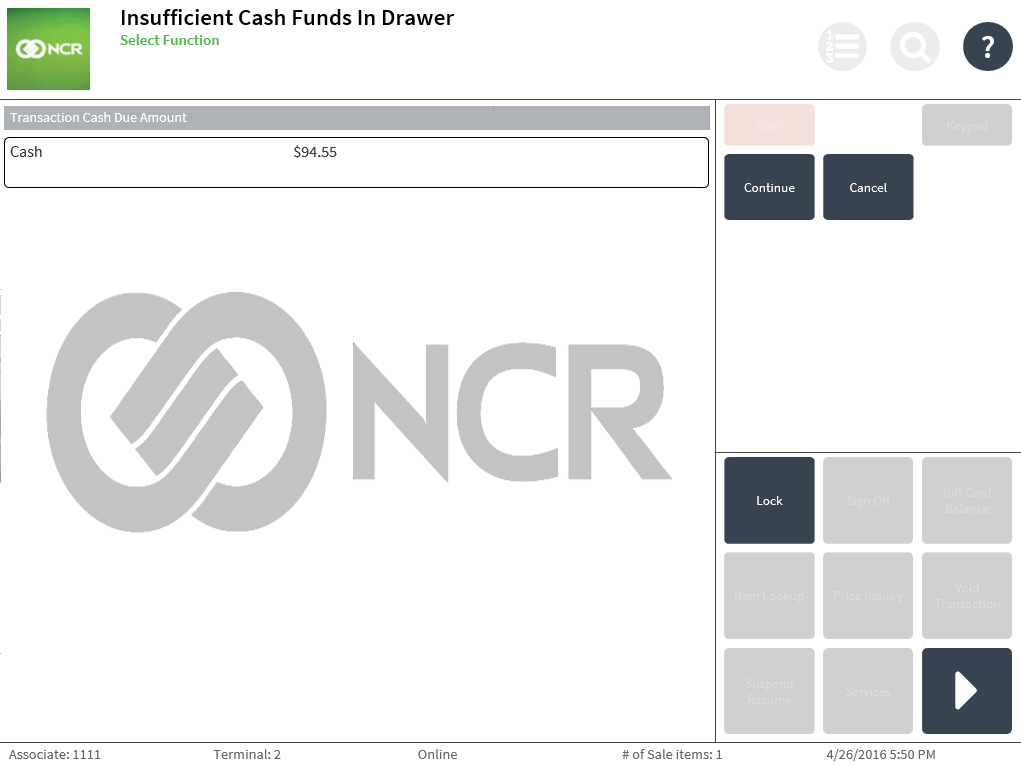Select the Cash $94.55 row
This screenshot has width=1021, height=766.
(356, 162)
